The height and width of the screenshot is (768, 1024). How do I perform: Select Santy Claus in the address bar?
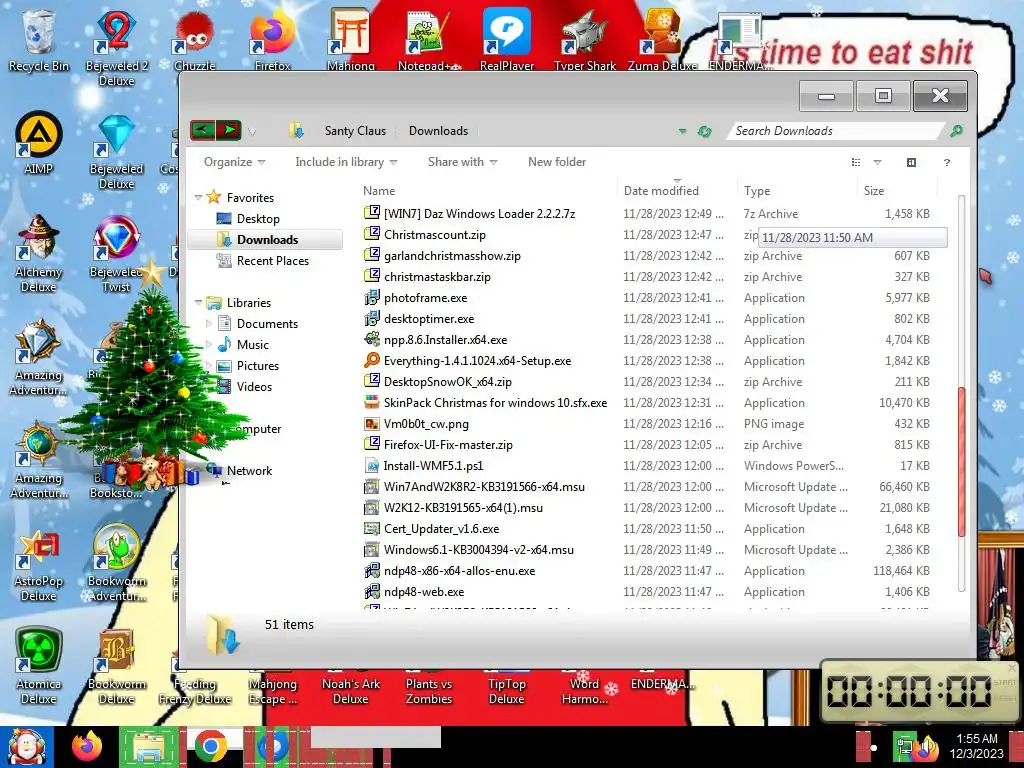tap(355, 131)
